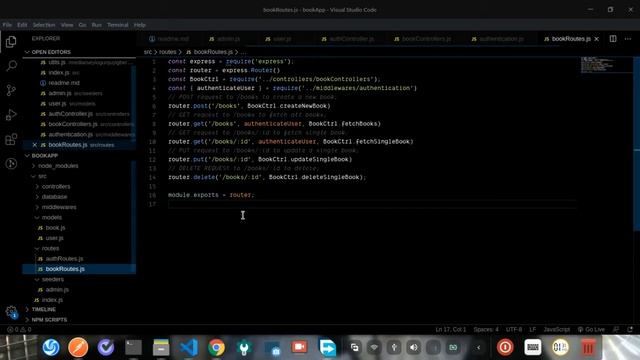Open the Edit menu
This screenshot has height=360, width=640.
(x=22, y=25)
